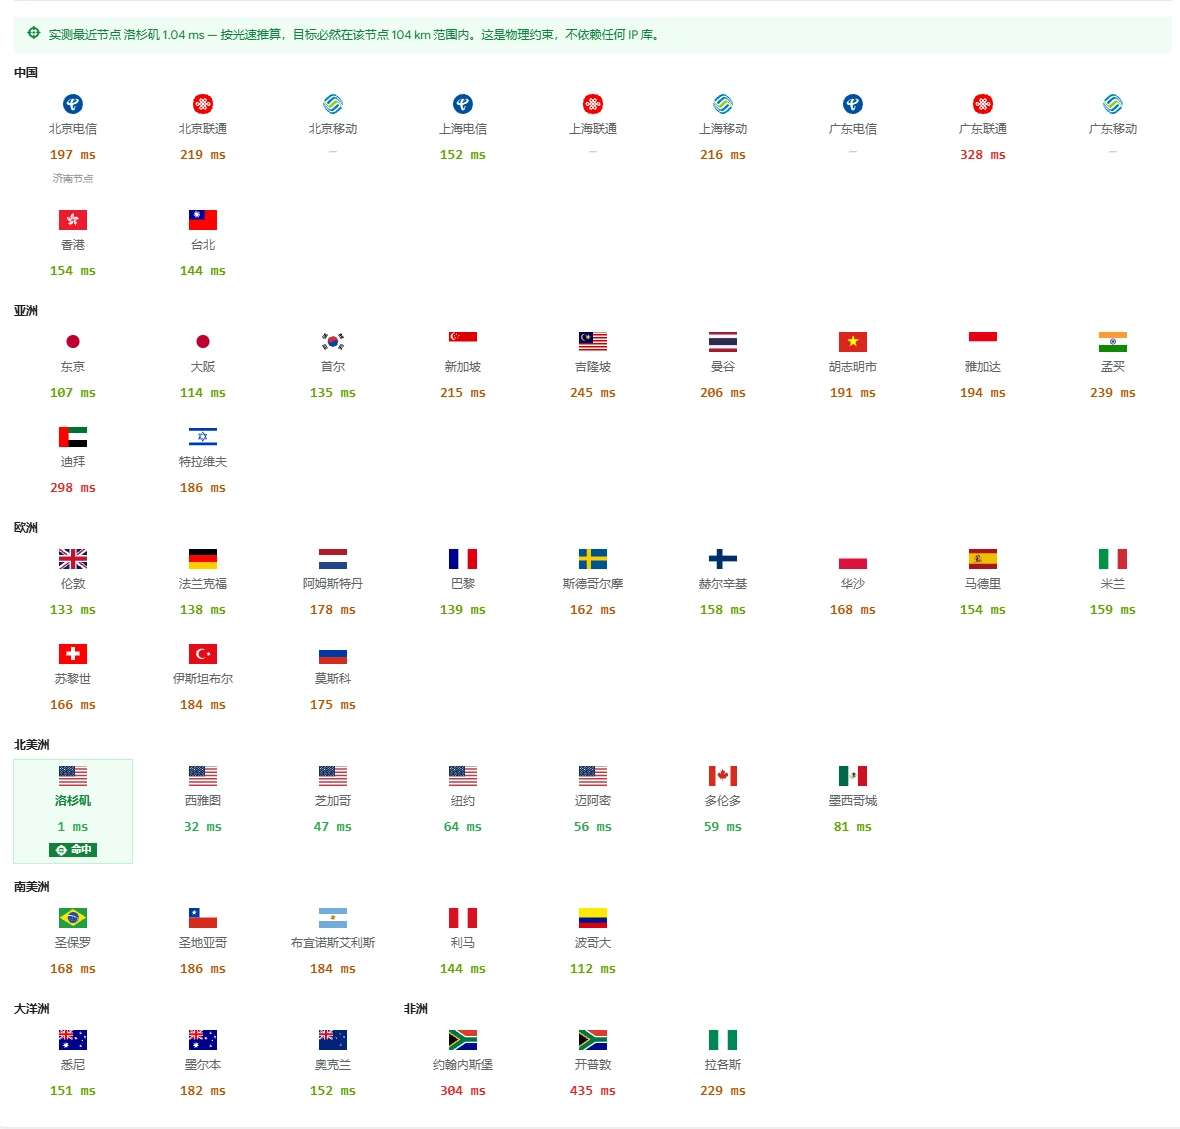Click the 欧洲 section heading
1180x1129 pixels.
pos(26,528)
